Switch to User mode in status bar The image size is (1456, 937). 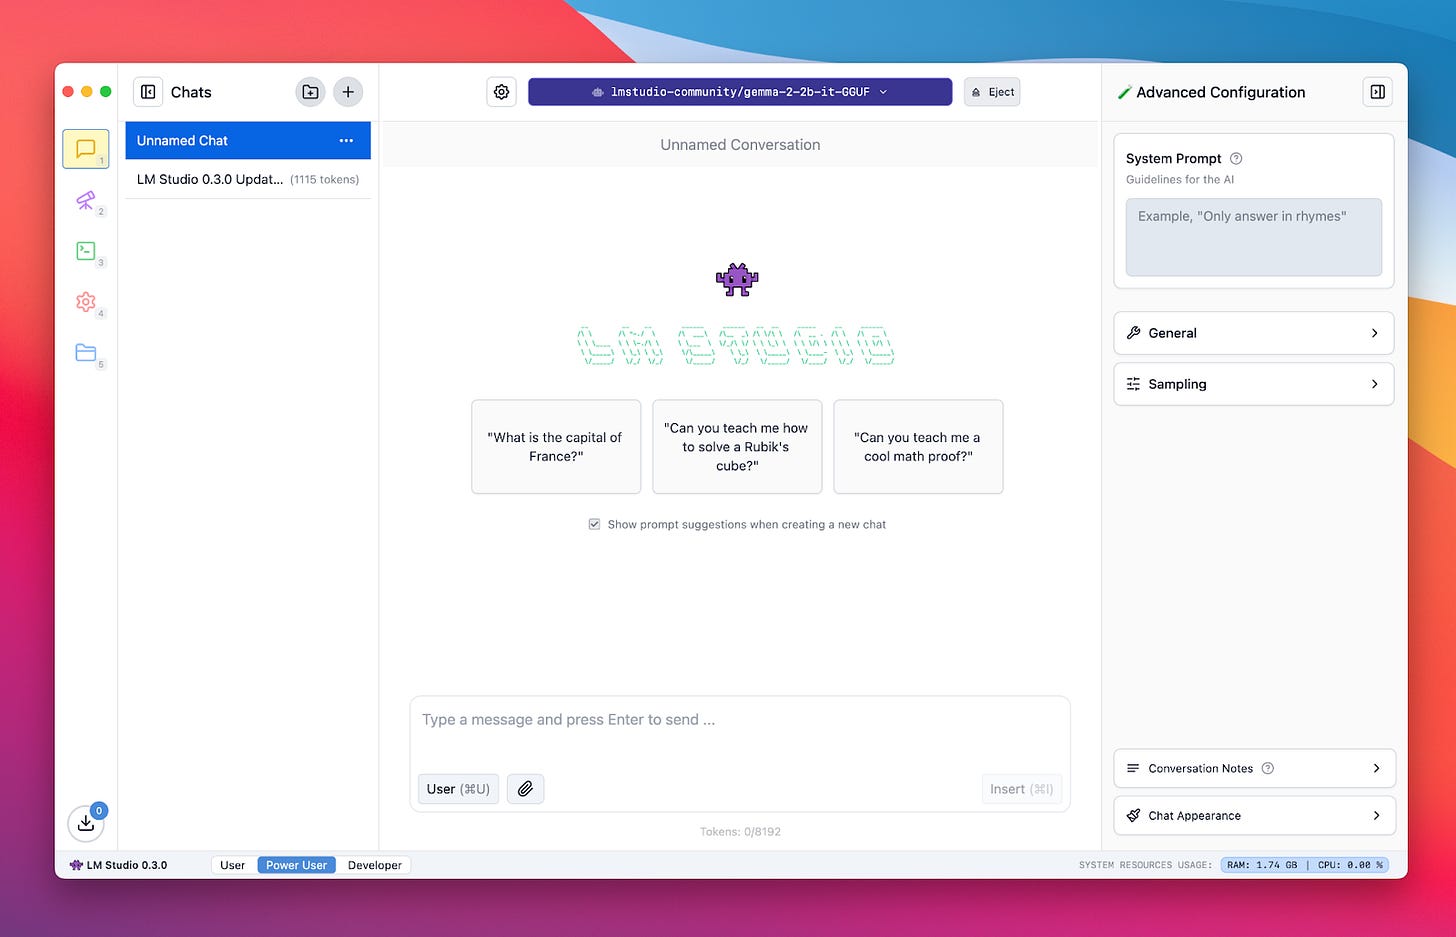(233, 865)
